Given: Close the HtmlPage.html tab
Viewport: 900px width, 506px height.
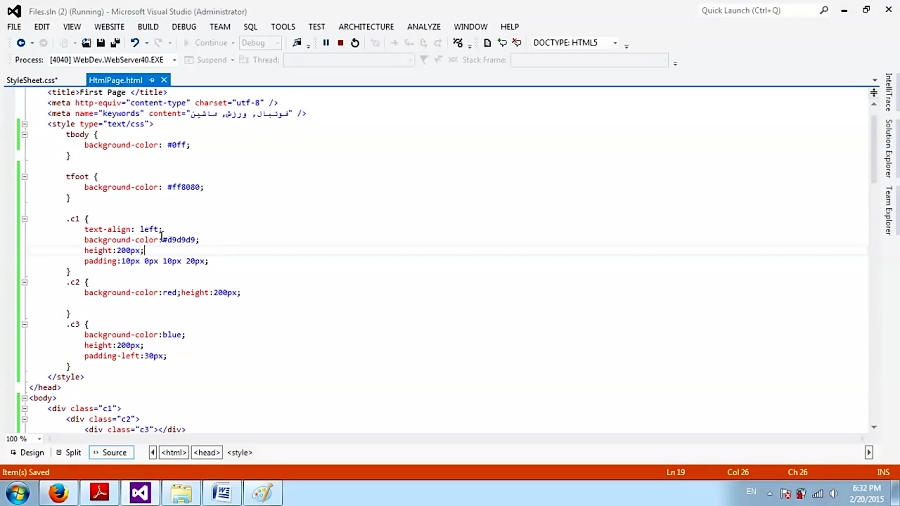Looking at the screenshot, I should (164, 80).
